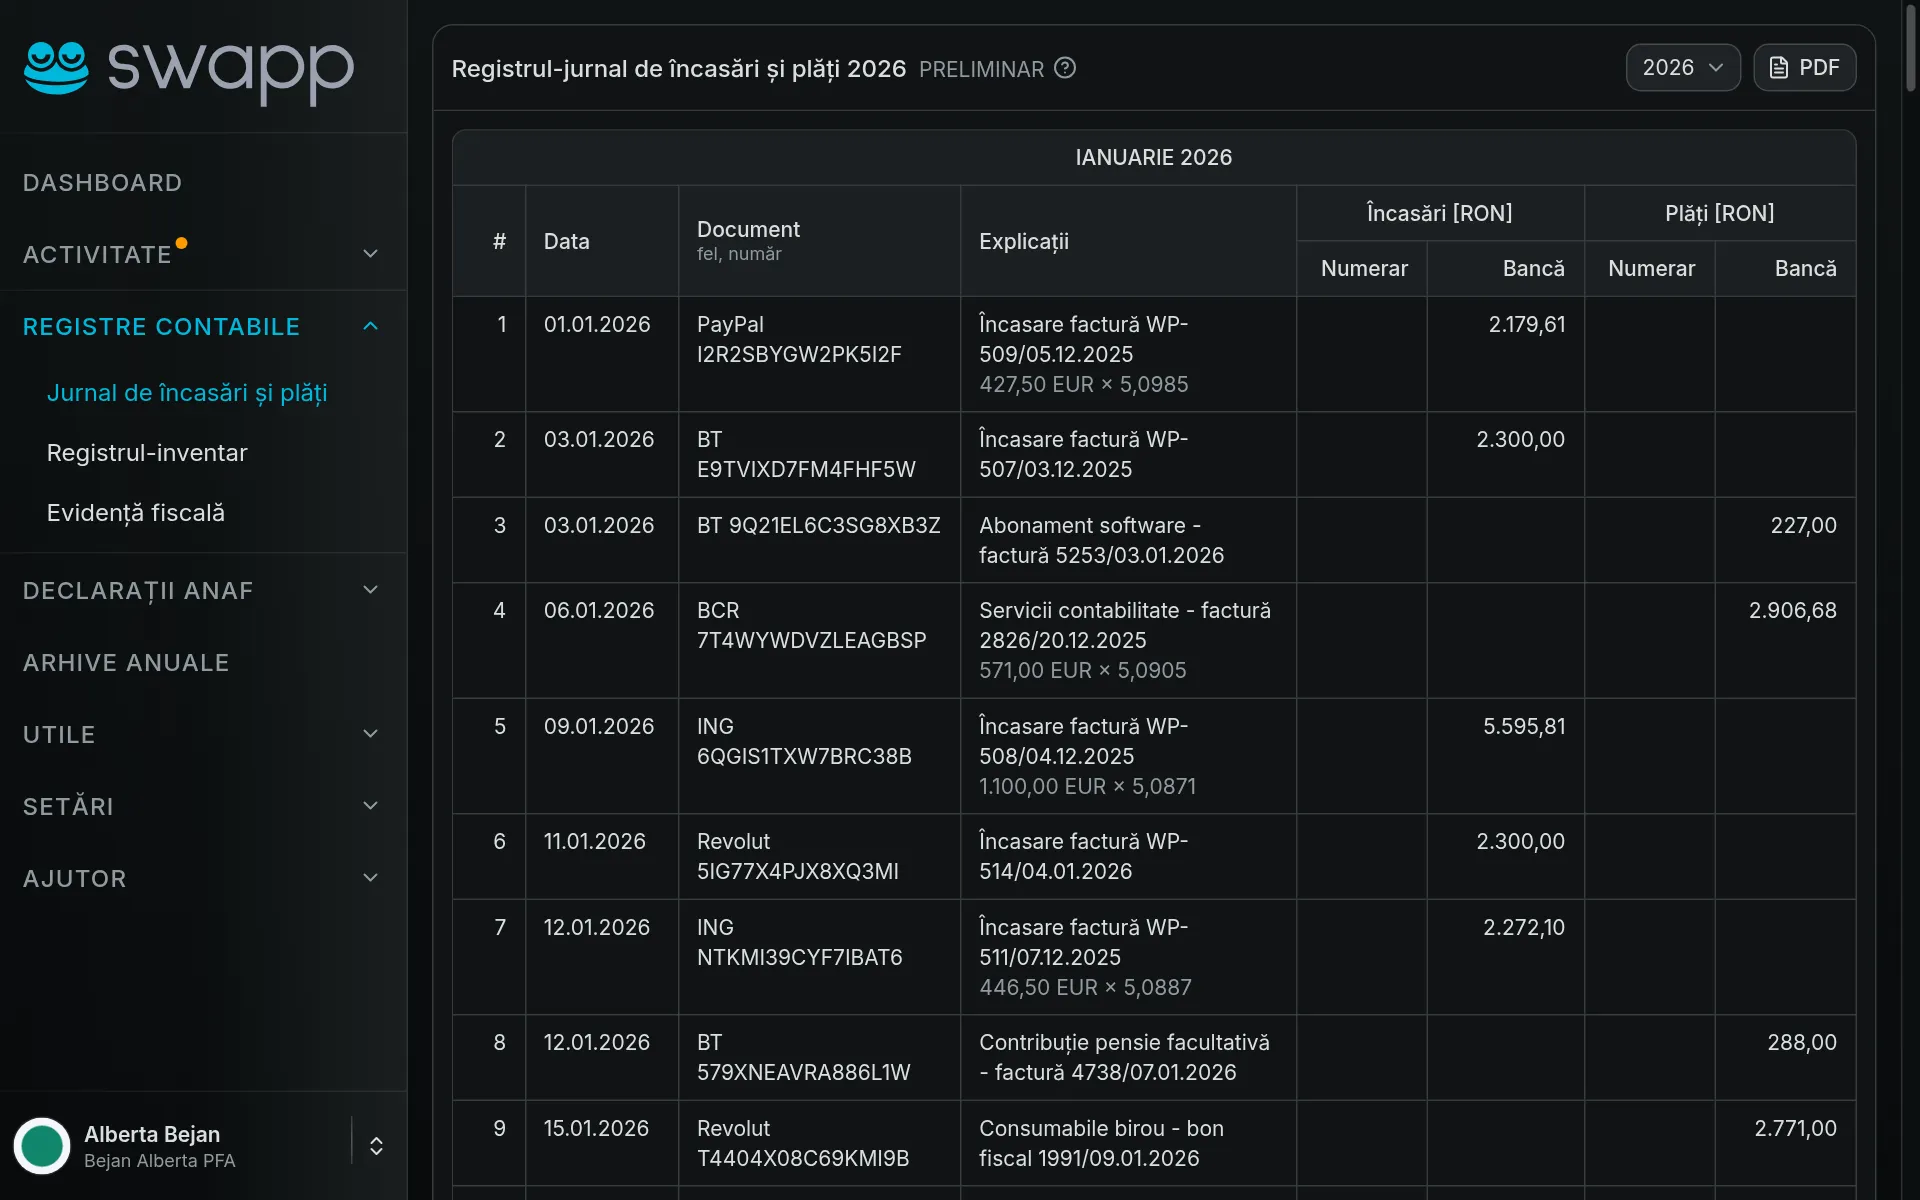1920x1200 pixels.
Task: Select Jurnal de încasări și plăți
Action: click(187, 393)
